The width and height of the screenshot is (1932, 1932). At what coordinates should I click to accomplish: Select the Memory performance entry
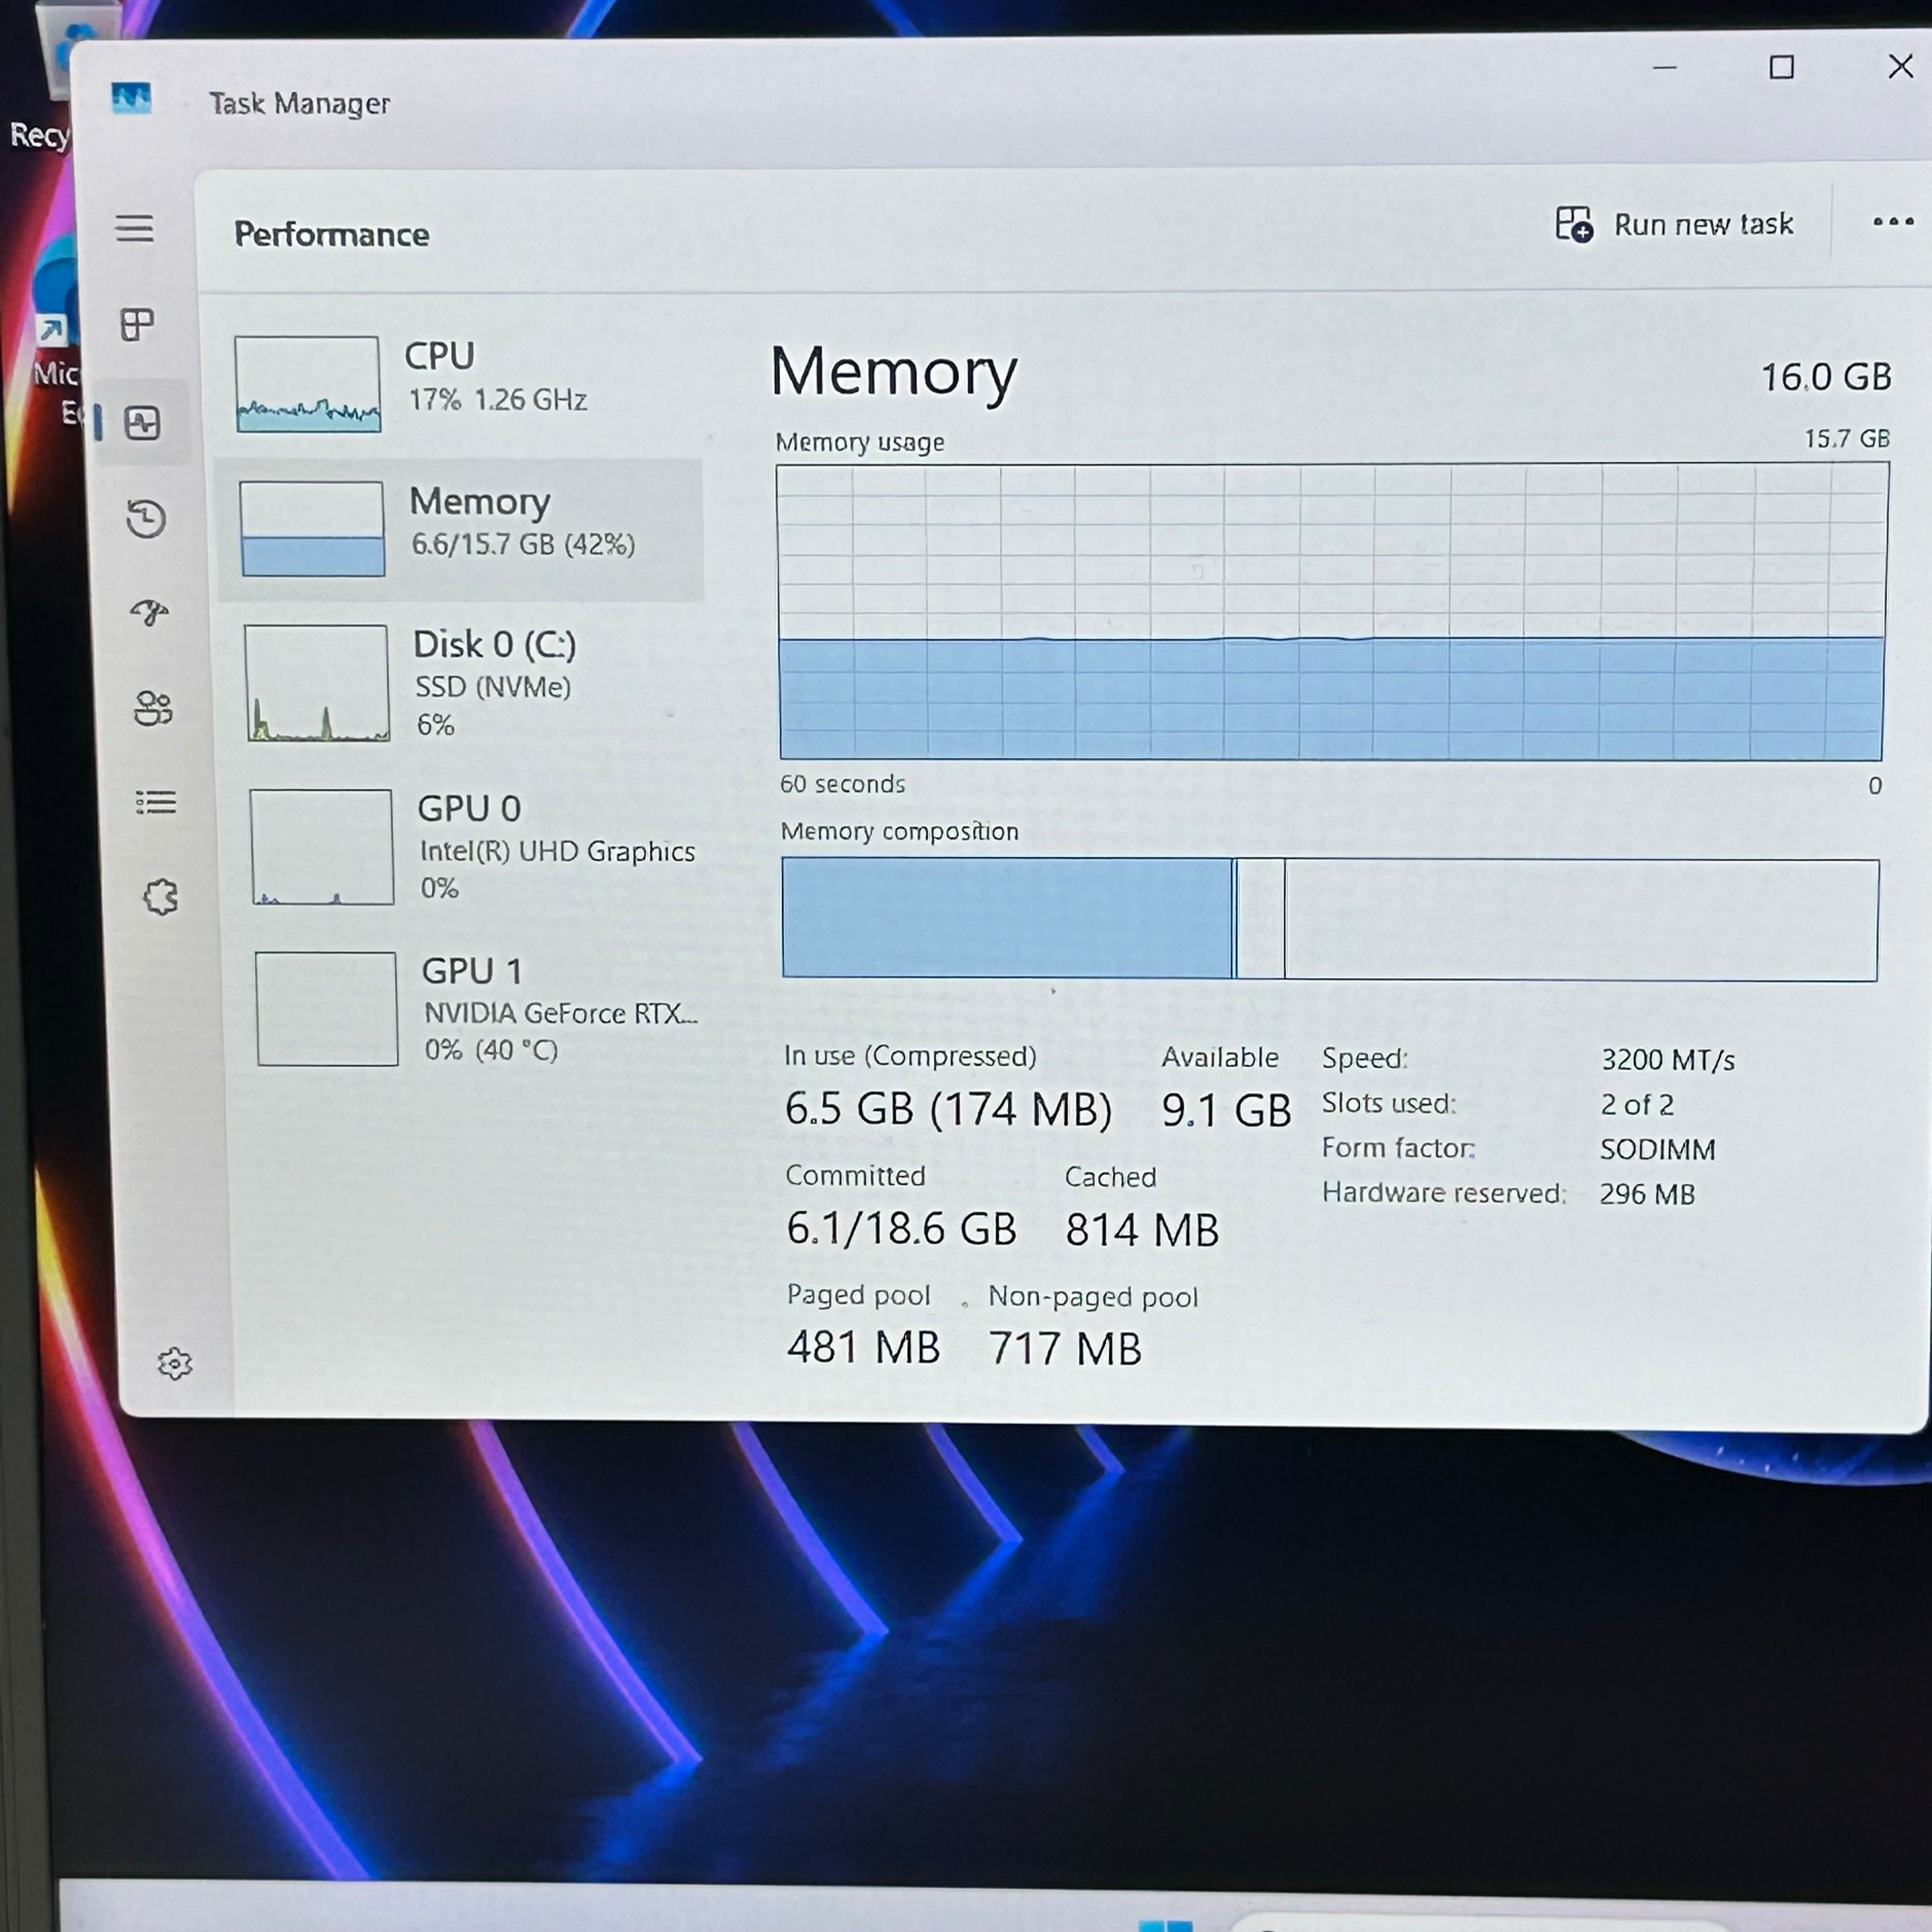(x=460, y=529)
